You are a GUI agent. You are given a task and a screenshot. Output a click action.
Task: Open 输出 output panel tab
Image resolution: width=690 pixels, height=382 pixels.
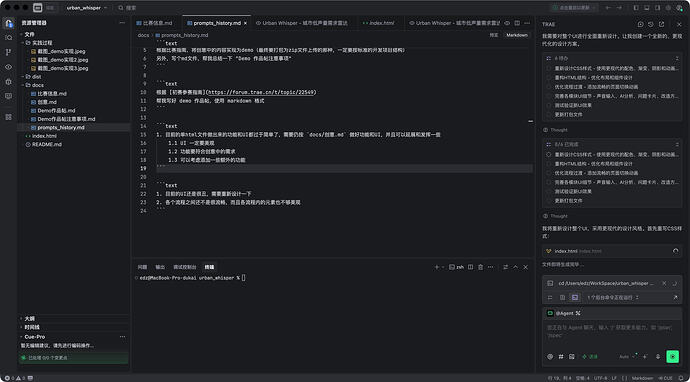coord(160,267)
